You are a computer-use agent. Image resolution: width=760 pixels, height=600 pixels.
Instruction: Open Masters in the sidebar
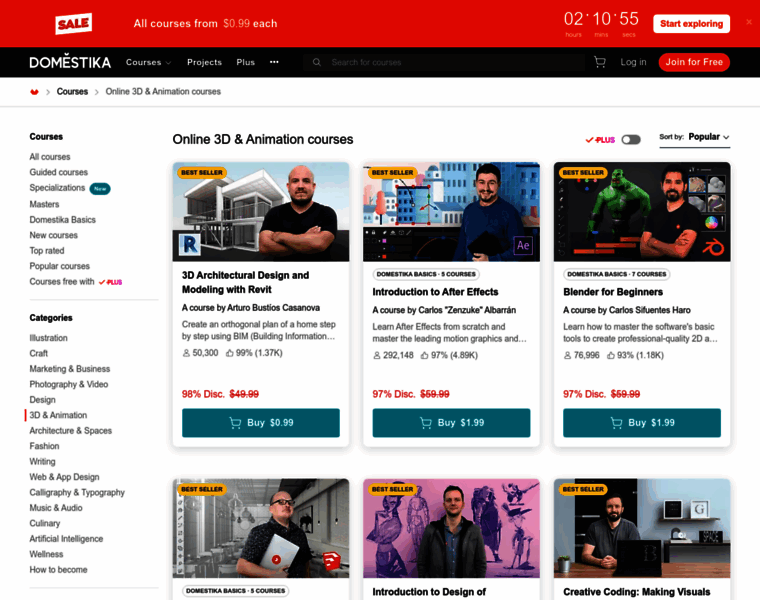44,205
